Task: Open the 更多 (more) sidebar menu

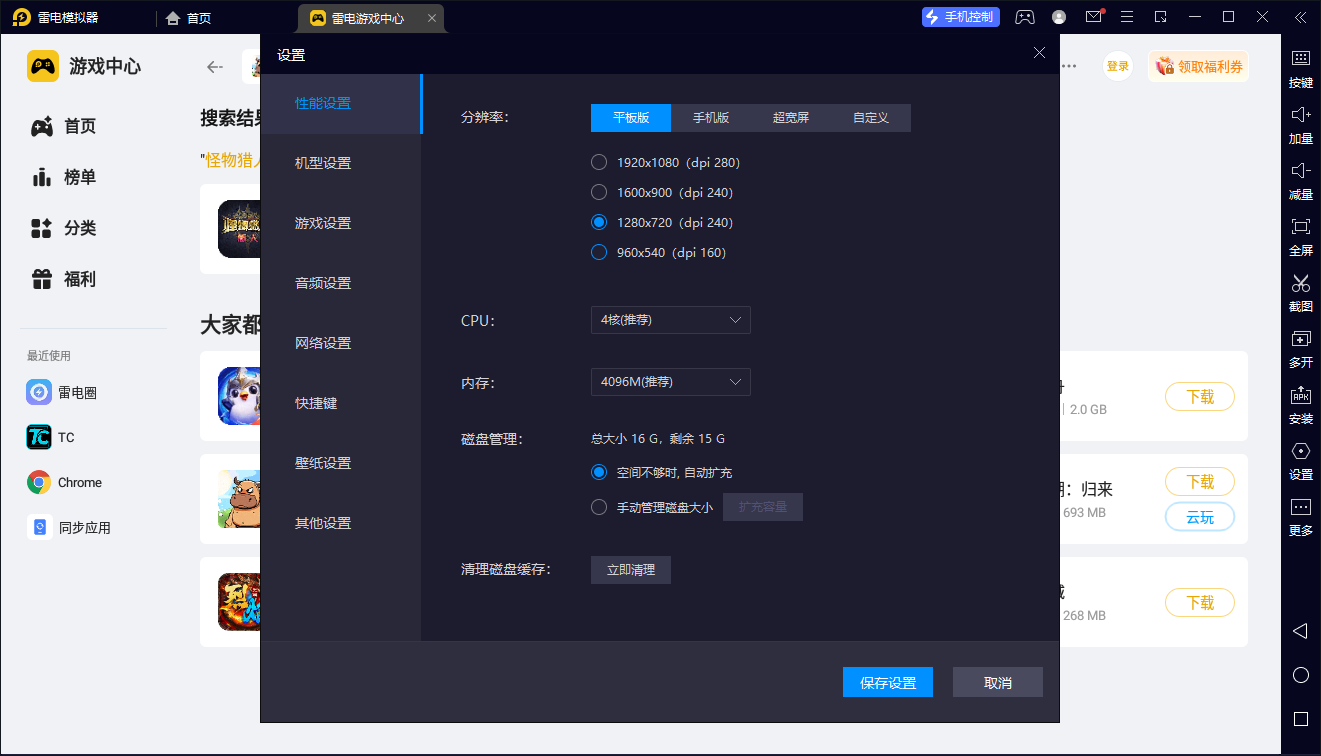Action: point(1300,507)
